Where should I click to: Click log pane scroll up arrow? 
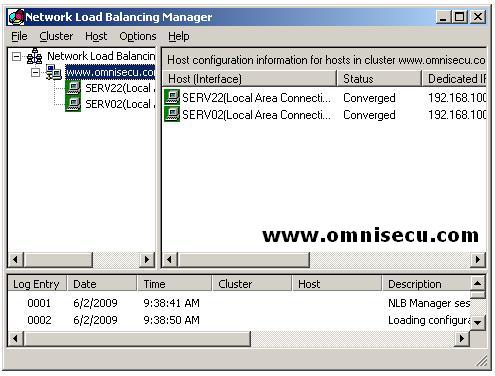478,284
